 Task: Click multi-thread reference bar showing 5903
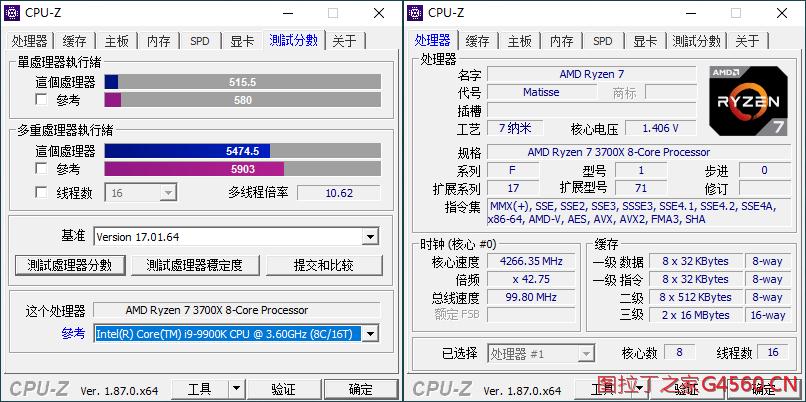[x=243, y=169]
